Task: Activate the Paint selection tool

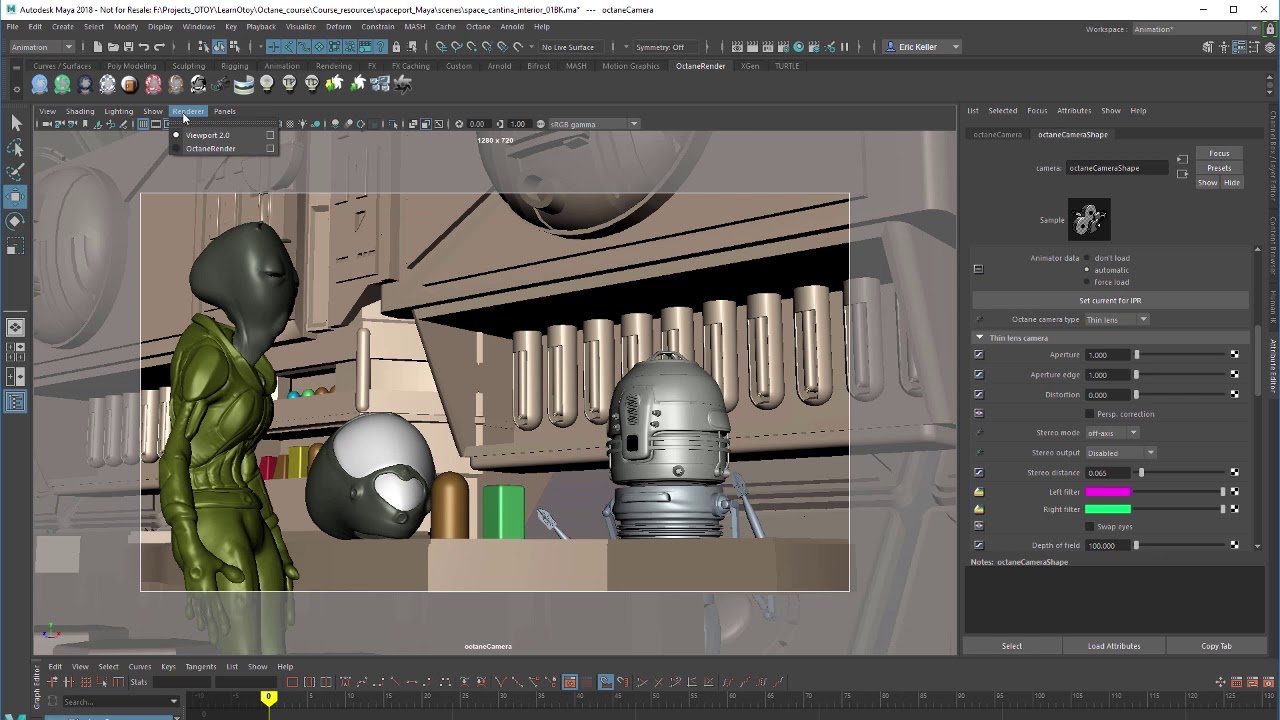Action: (x=15, y=172)
